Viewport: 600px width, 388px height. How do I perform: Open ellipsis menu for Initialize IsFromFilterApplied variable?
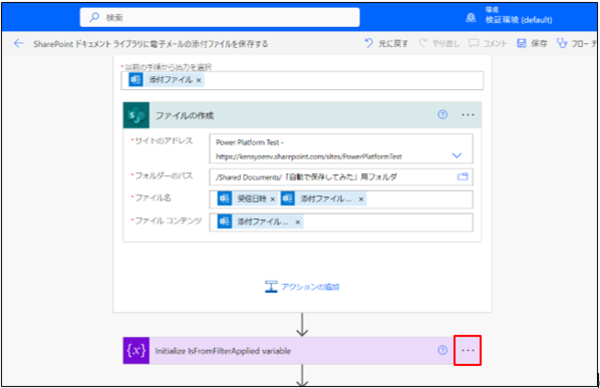tap(468, 351)
